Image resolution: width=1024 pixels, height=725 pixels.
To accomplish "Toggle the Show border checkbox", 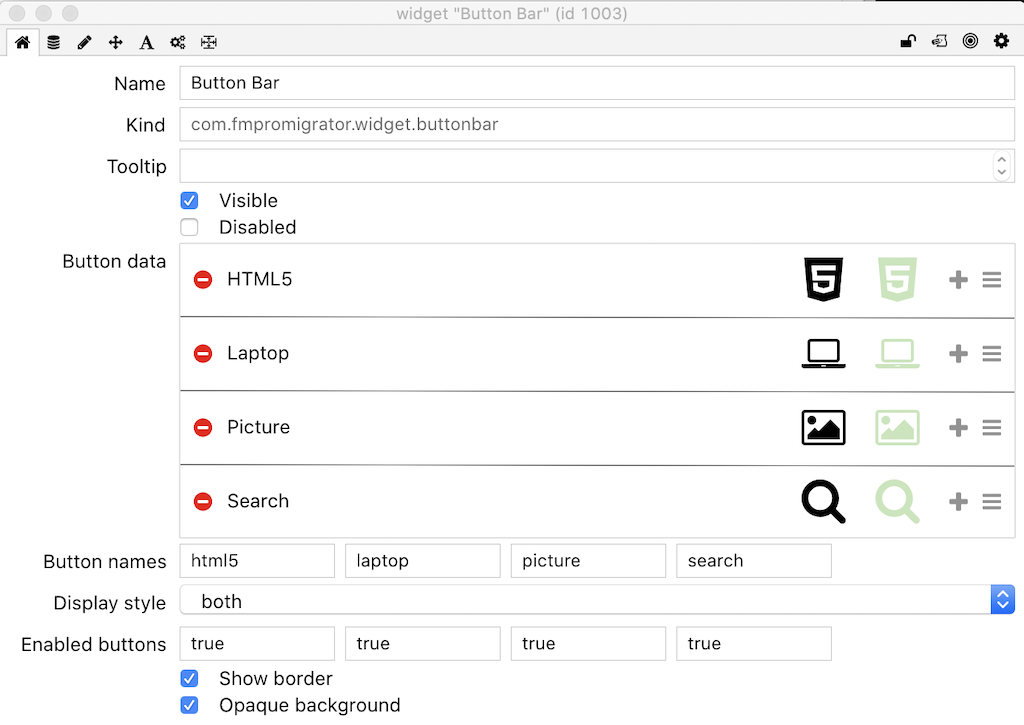I will 189,679.
